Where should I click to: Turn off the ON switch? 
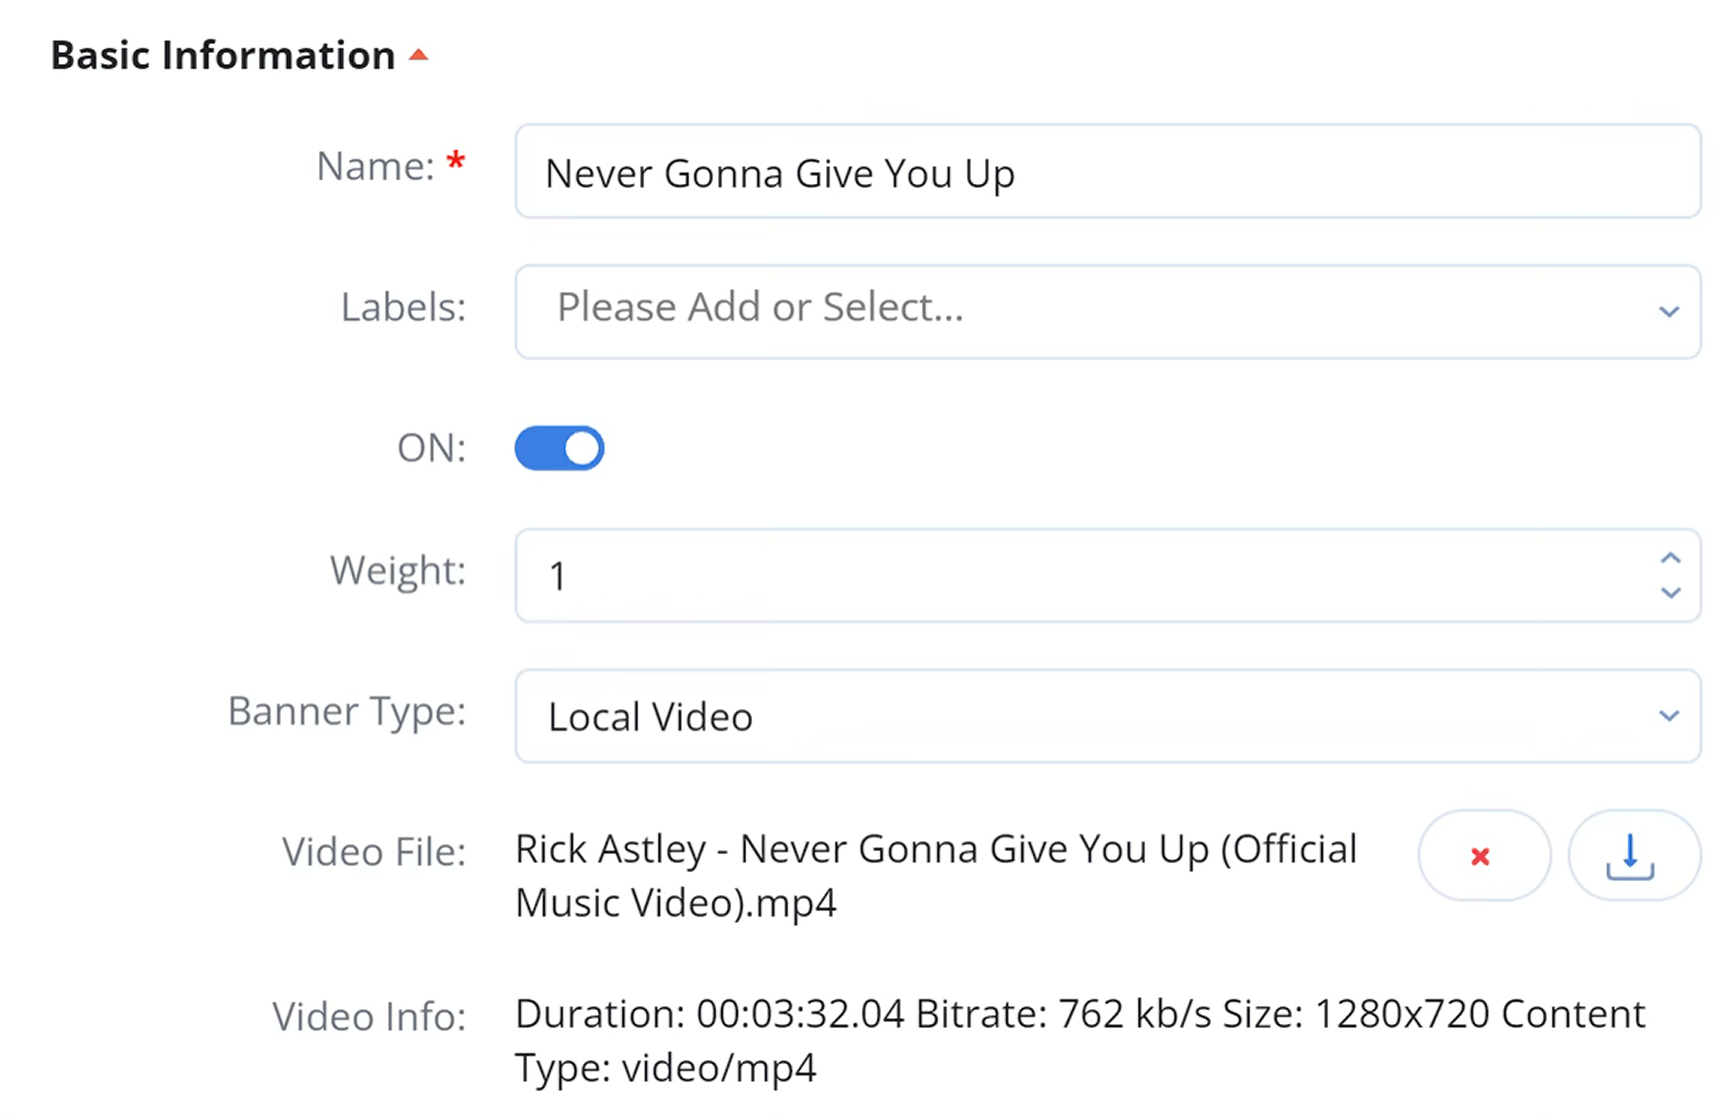pos(559,448)
